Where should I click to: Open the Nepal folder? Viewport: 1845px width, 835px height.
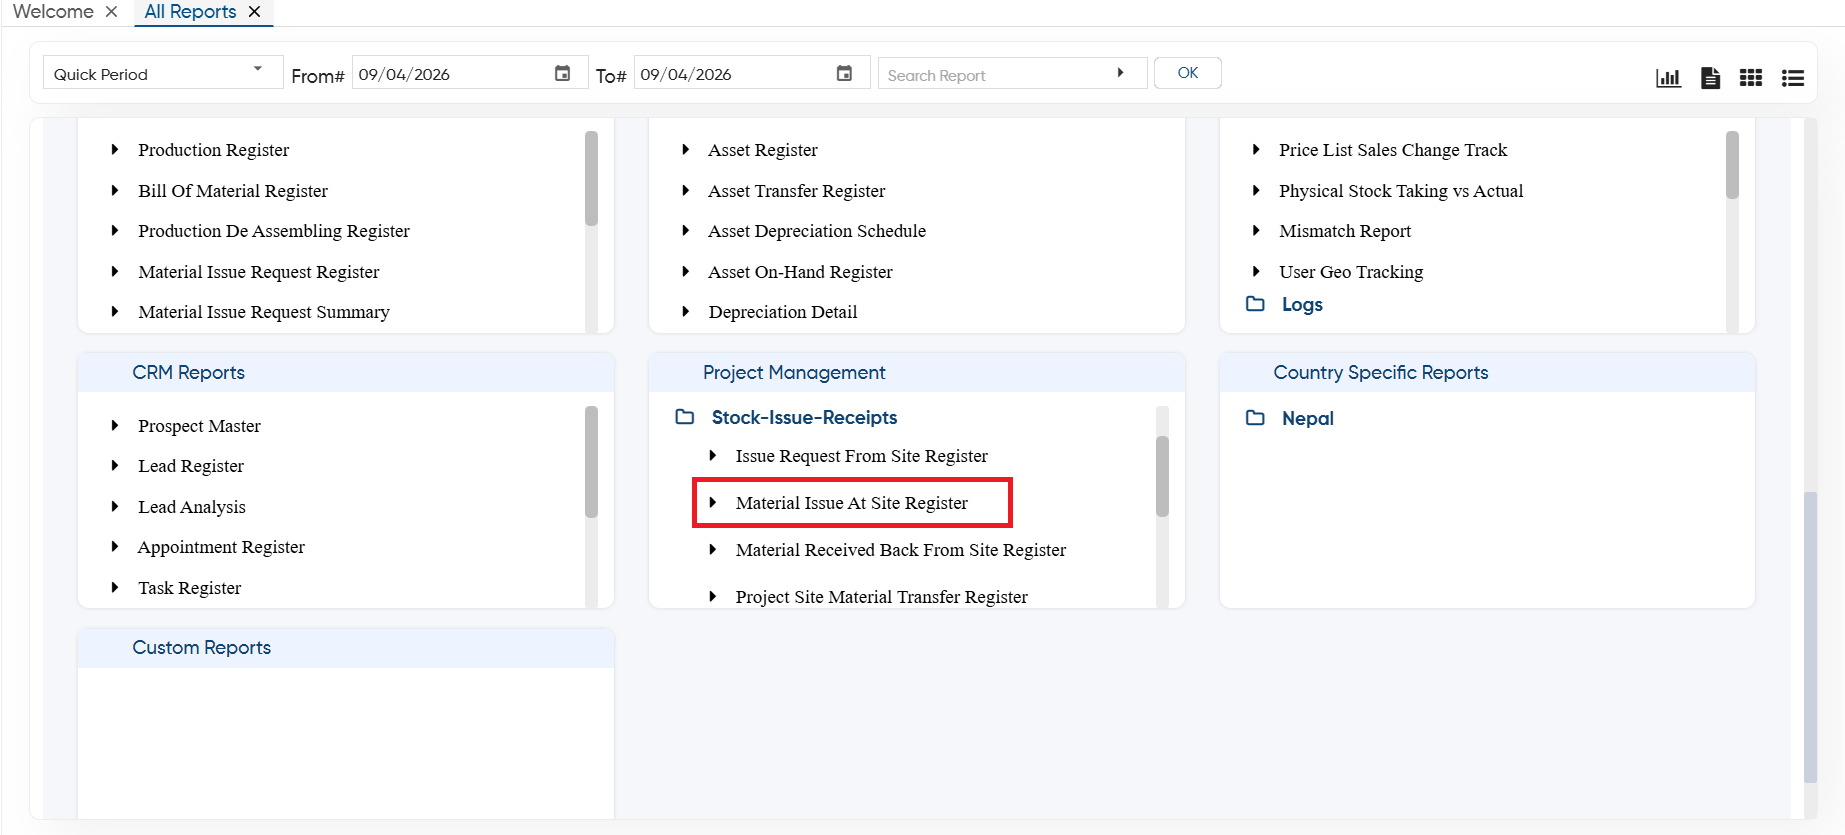pyautogui.click(x=1308, y=418)
